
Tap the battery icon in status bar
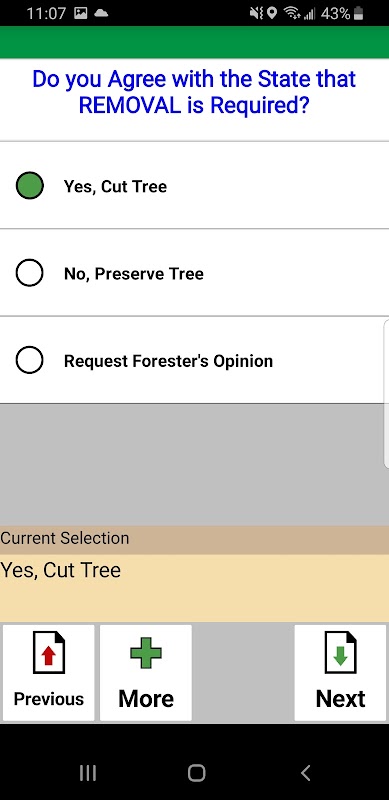358,13
